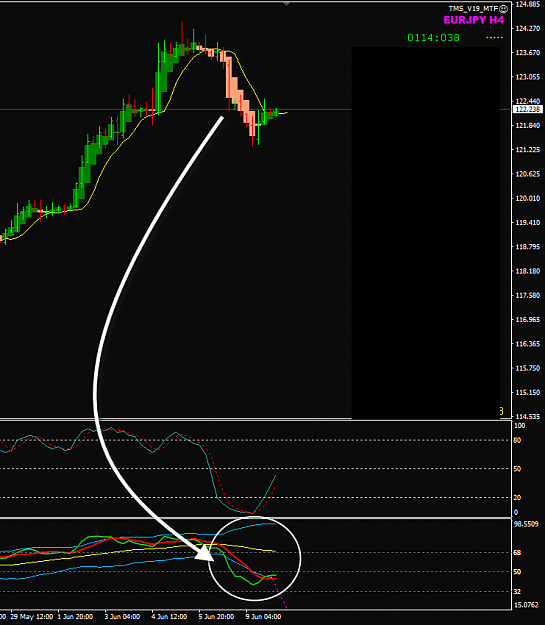Click the 3 Jun 04:00 time label
Screen dimensions: 545x625
coord(122,617)
